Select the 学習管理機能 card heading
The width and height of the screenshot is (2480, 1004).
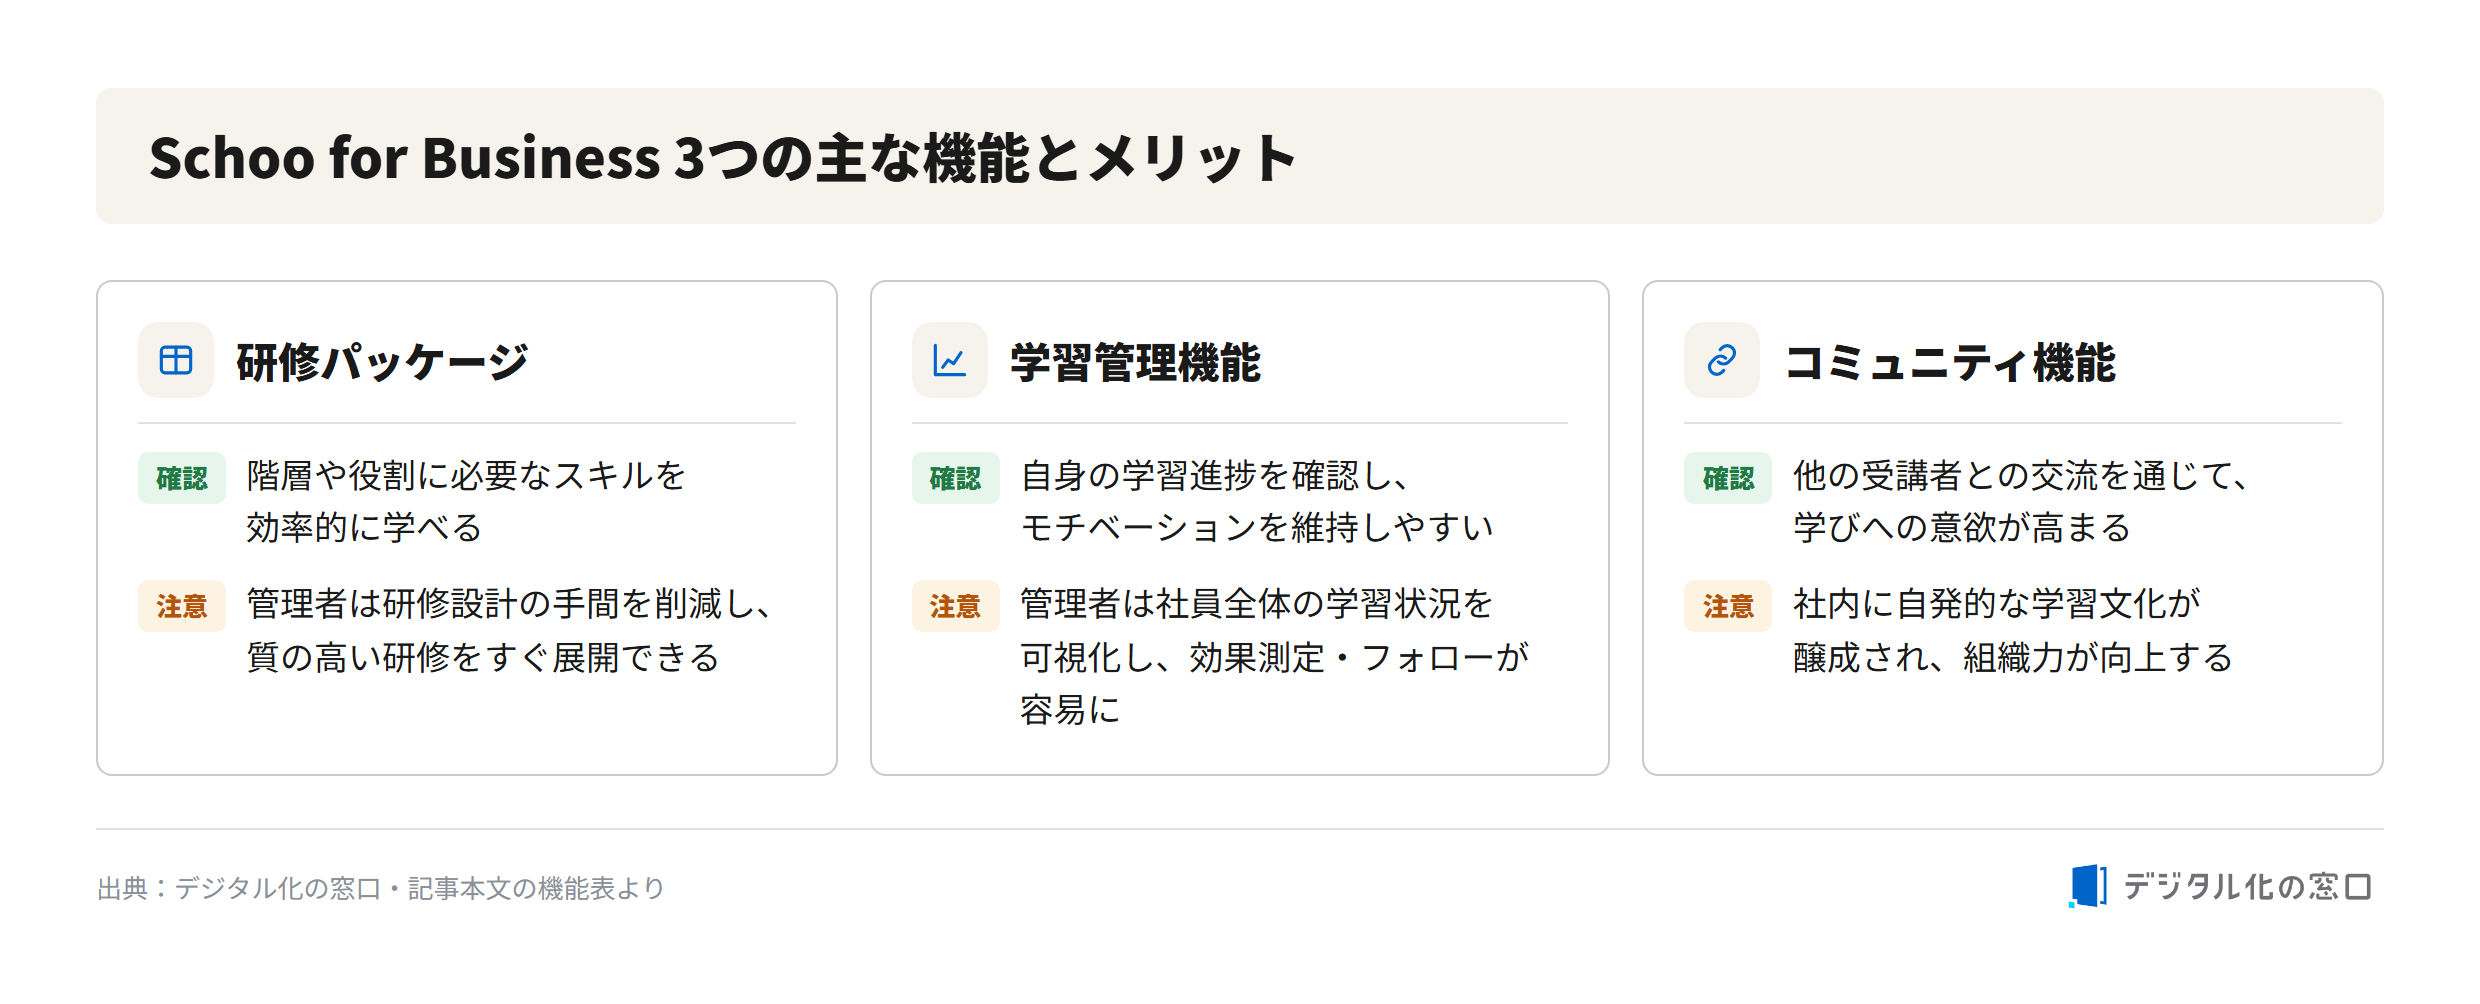click(1135, 362)
